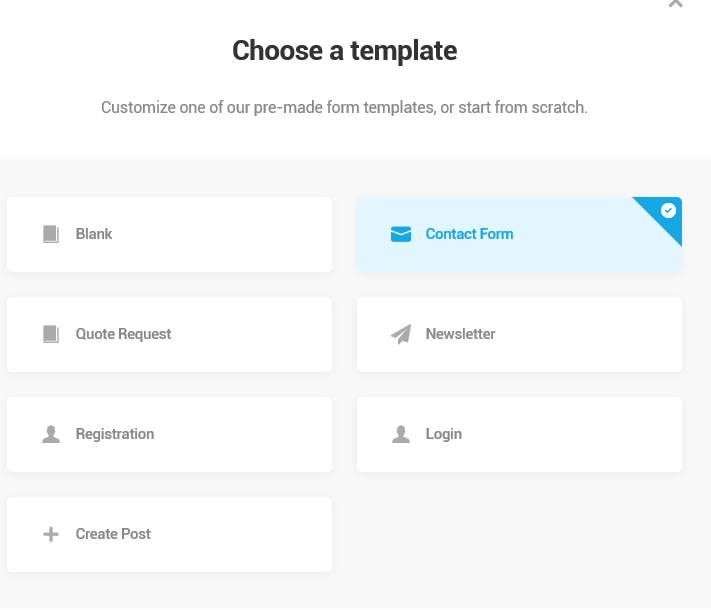Pick the Create Post template card
Image resolution: width=711 pixels, height=610 pixels.
[x=169, y=534]
